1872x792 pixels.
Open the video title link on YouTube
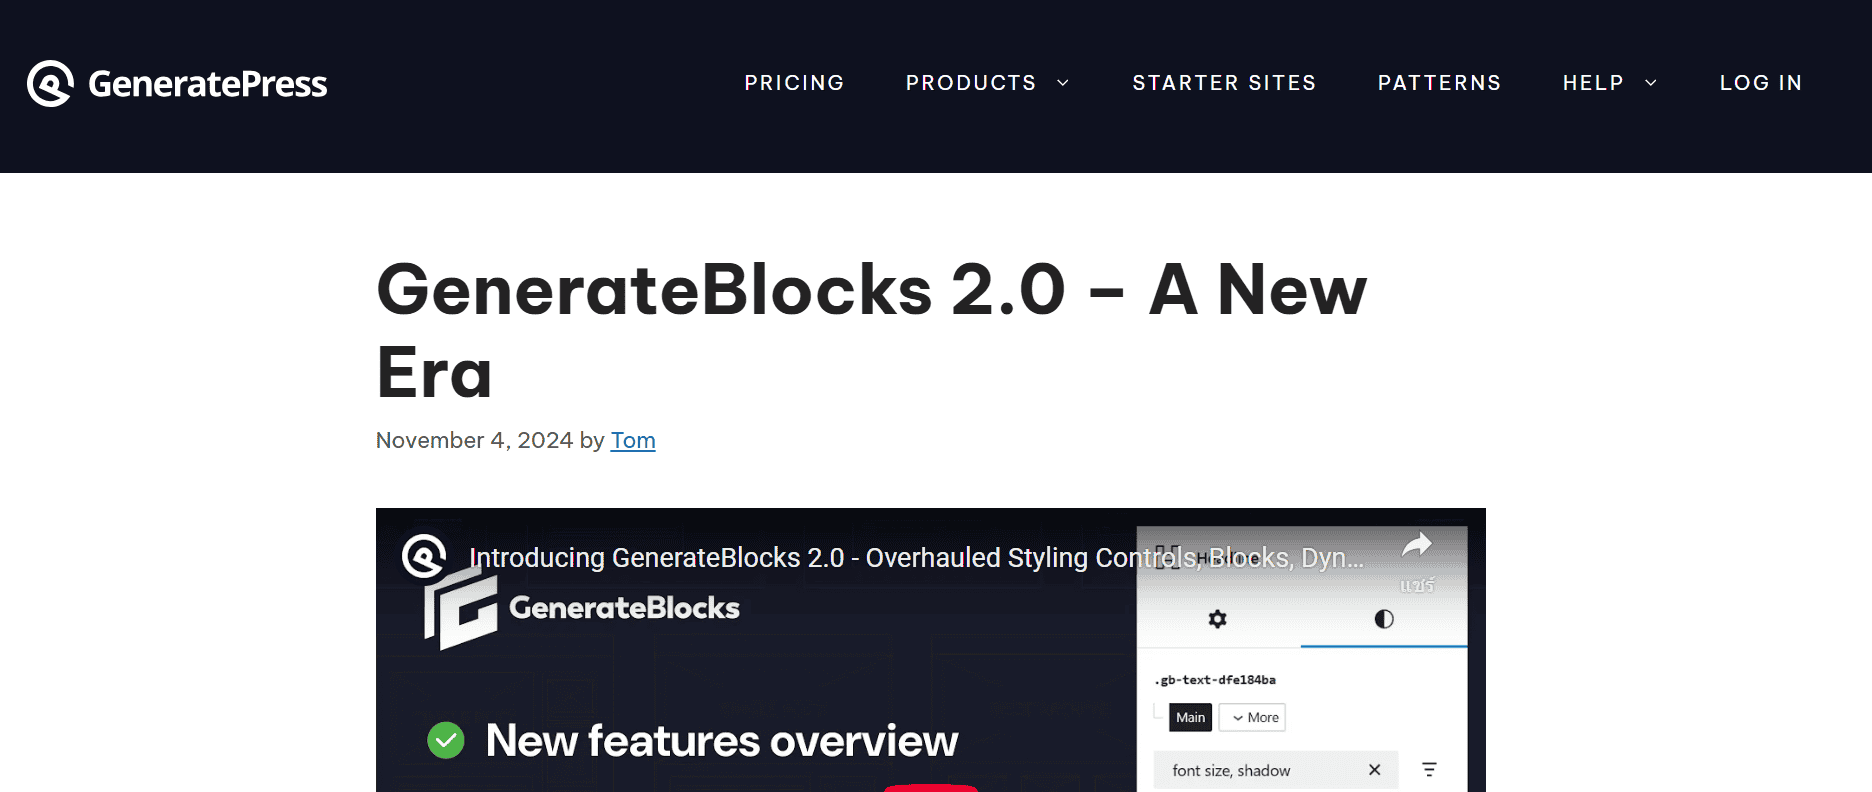click(917, 557)
